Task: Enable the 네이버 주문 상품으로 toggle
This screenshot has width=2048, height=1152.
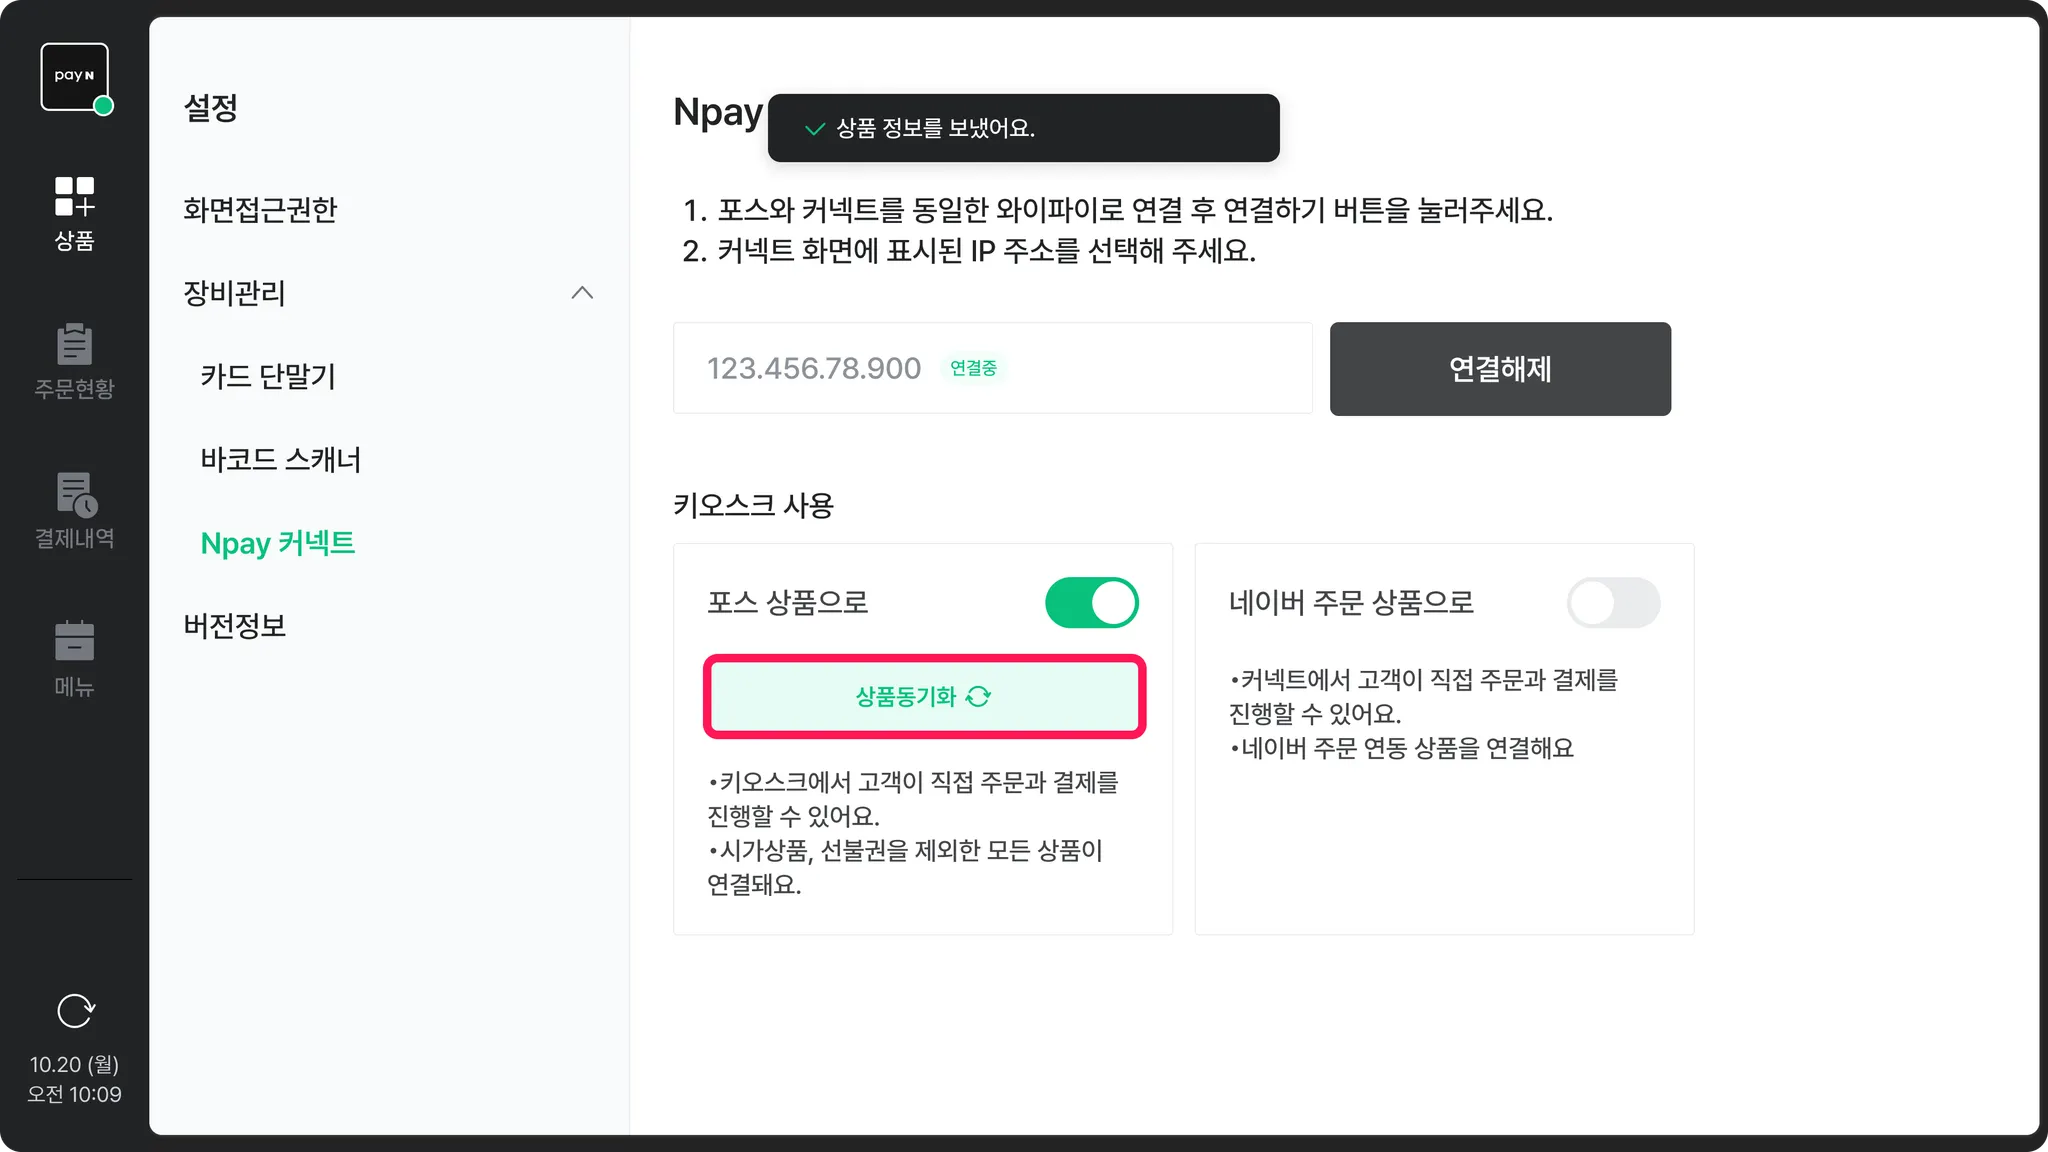Action: click(1612, 603)
